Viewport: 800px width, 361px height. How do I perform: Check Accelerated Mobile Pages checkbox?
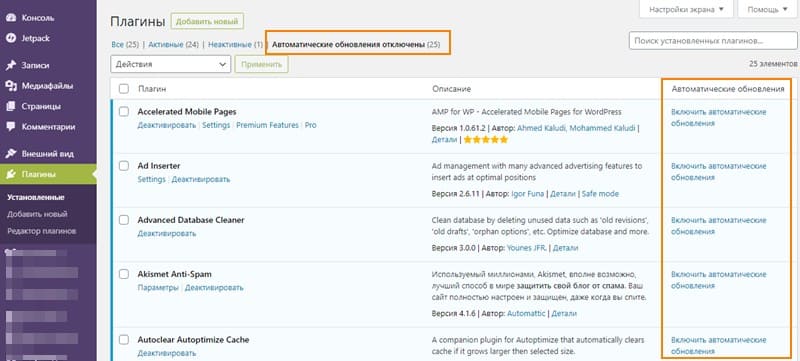[124, 112]
